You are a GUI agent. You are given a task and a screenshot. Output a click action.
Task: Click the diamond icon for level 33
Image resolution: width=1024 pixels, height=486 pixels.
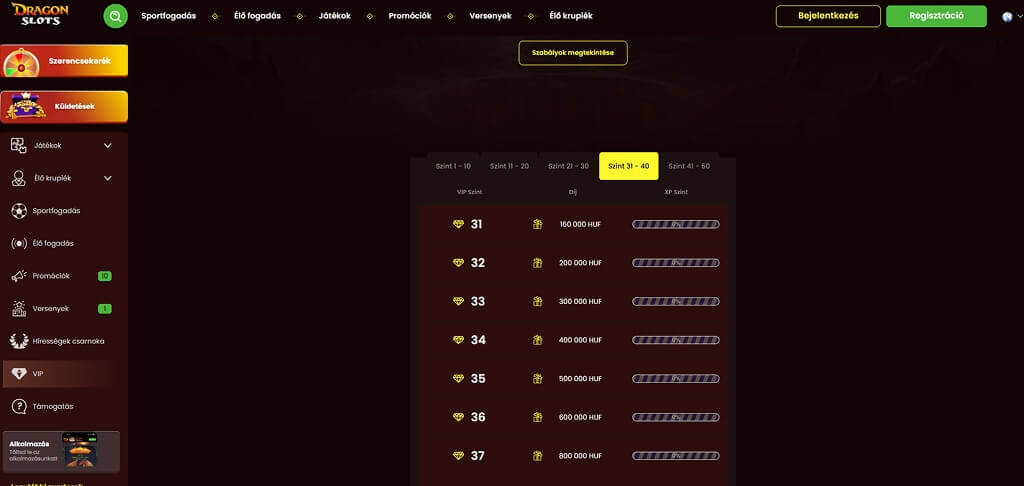458,301
